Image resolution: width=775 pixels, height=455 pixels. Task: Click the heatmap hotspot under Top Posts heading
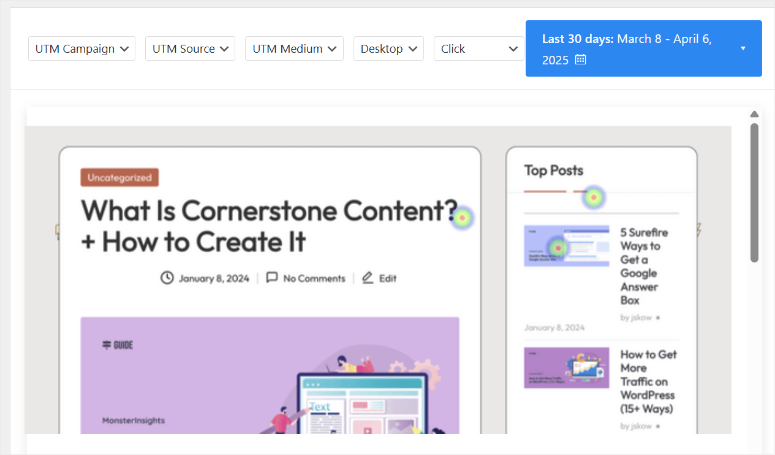[594, 198]
